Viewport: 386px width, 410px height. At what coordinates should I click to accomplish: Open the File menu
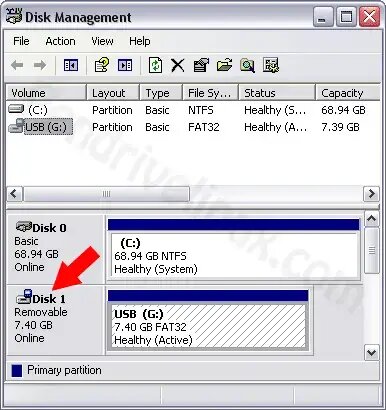click(21, 41)
